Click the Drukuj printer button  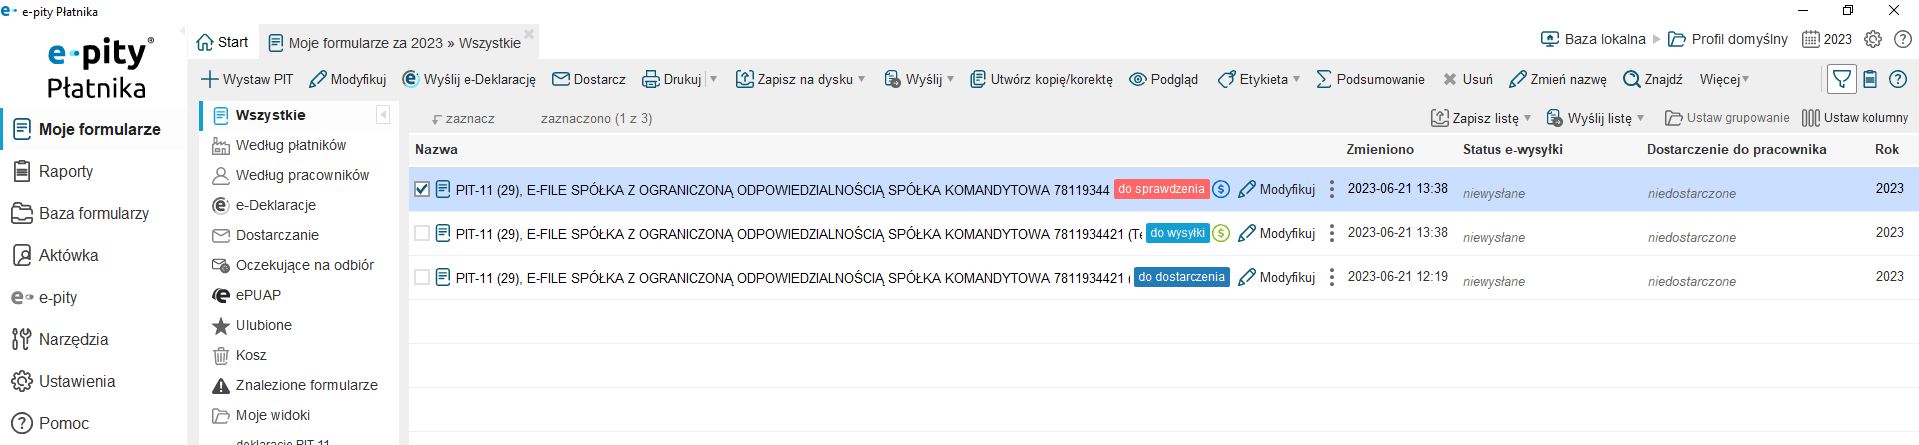(x=671, y=79)
